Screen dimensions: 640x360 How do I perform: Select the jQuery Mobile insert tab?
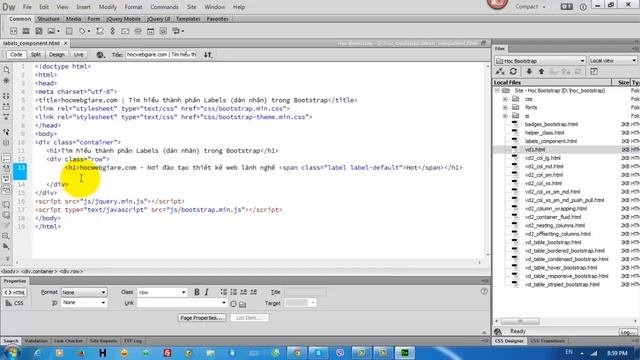(123, 19)
